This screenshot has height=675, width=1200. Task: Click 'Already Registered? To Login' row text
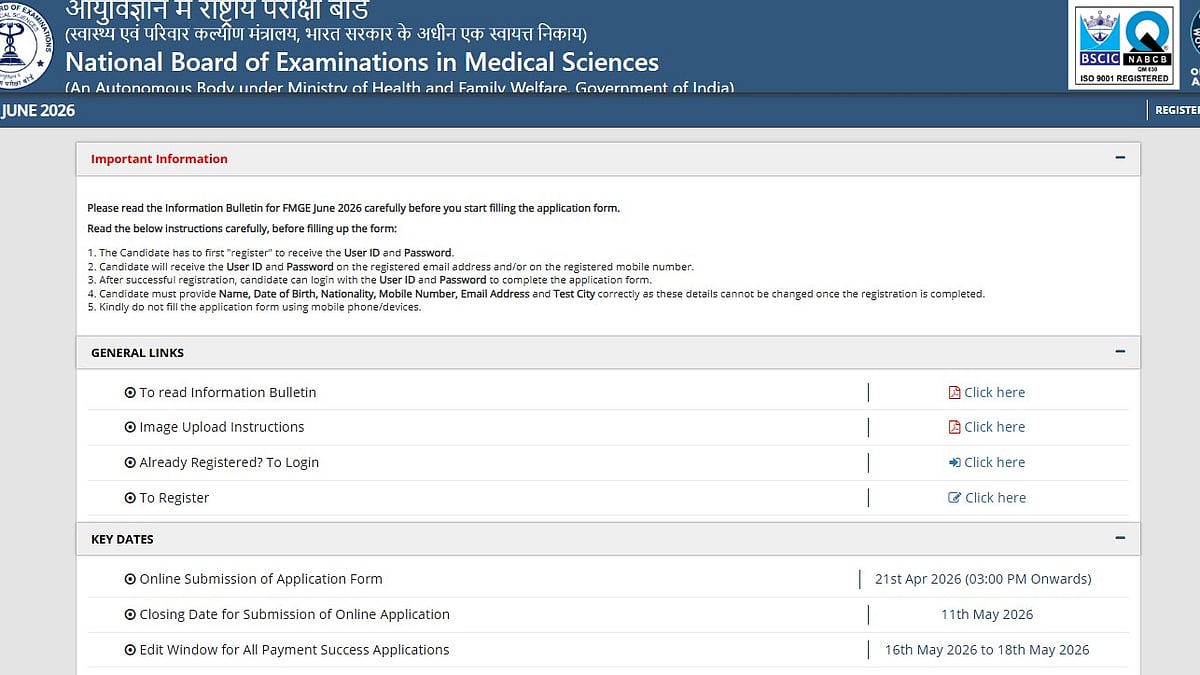pyautogui.click(x=230, y=462)
